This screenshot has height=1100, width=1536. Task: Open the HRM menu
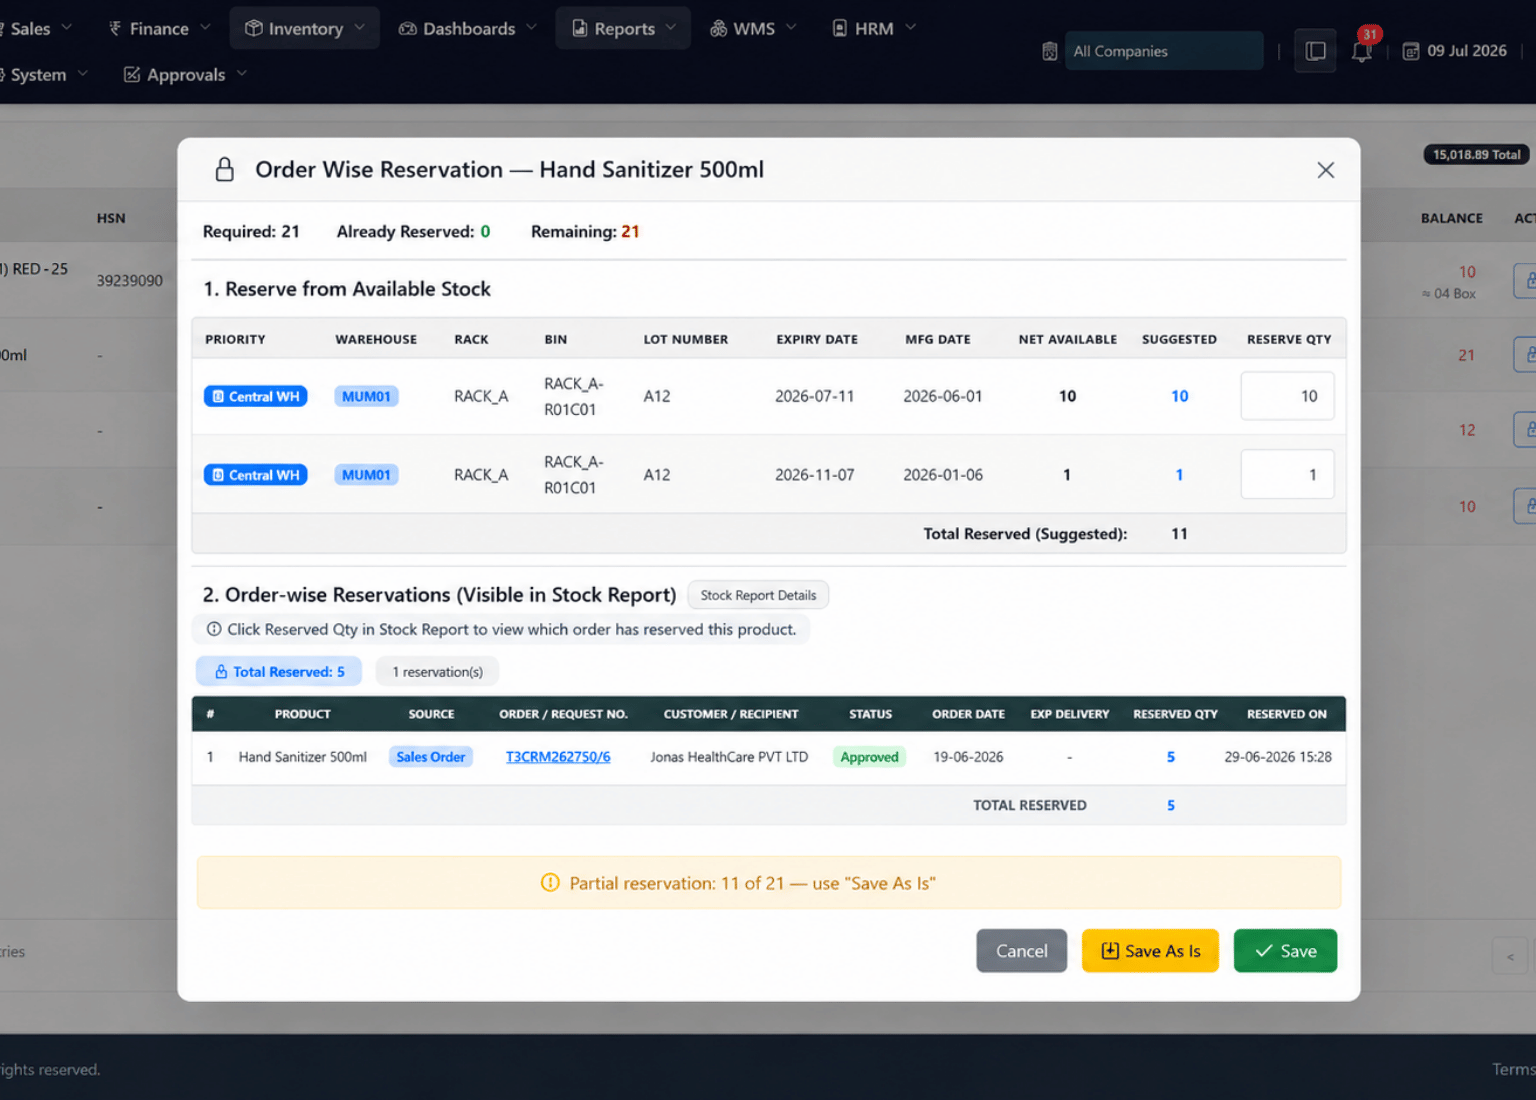tap(874, 28)
